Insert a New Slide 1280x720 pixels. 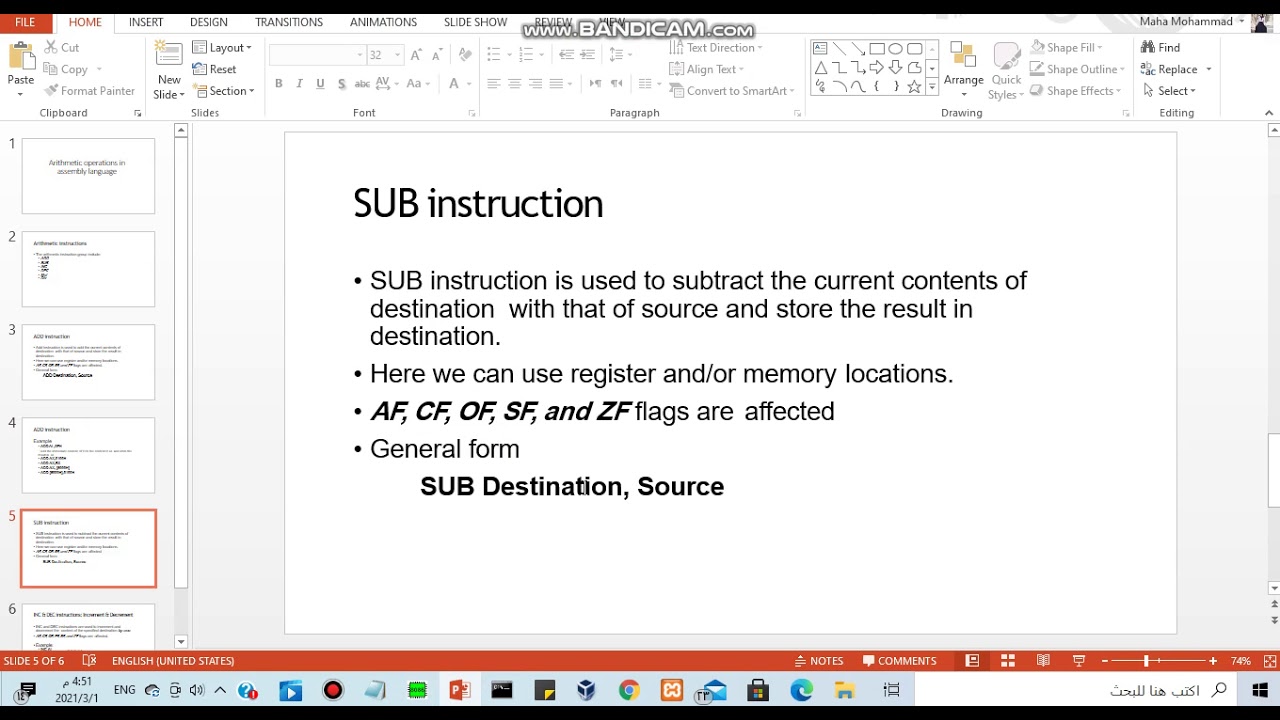coord(169,70)
